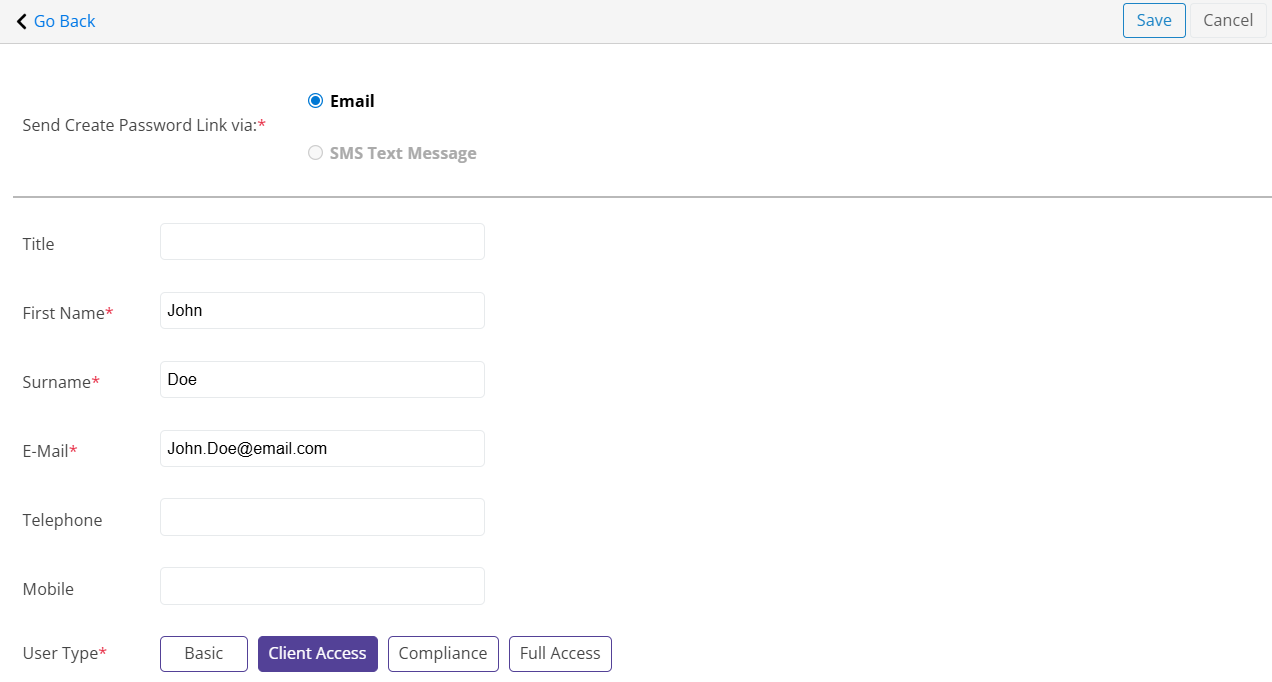The width and height of the screenshot is (1272, 682).
Task: Click the E-Mail address input field
Action: click(x=322, y=449)
